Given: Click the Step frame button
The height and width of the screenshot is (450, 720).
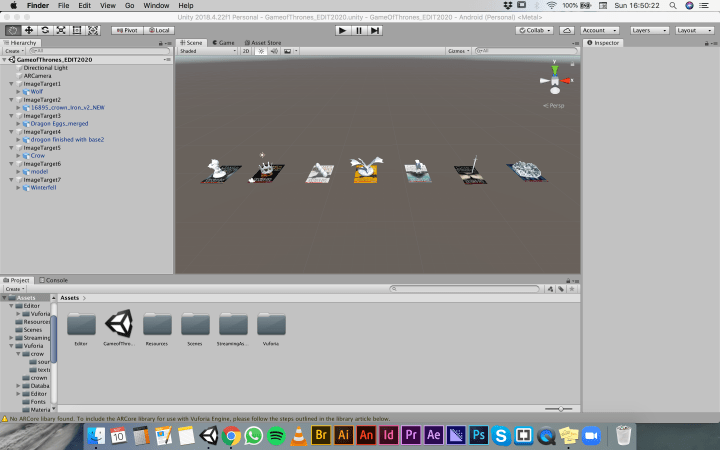Looking at the screenshot, I should click(x=375, y=30).
